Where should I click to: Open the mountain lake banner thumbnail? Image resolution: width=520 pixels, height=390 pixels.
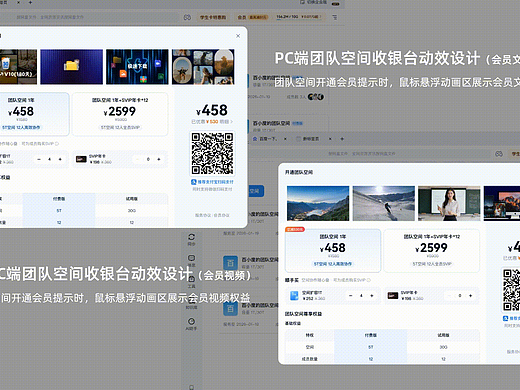coord(318,203)
